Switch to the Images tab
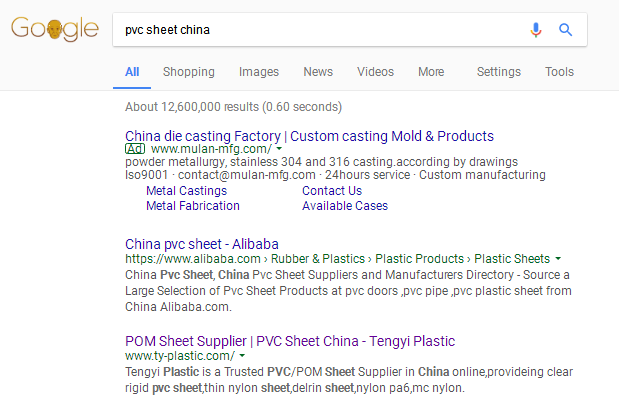 click(x=259, y=72)
